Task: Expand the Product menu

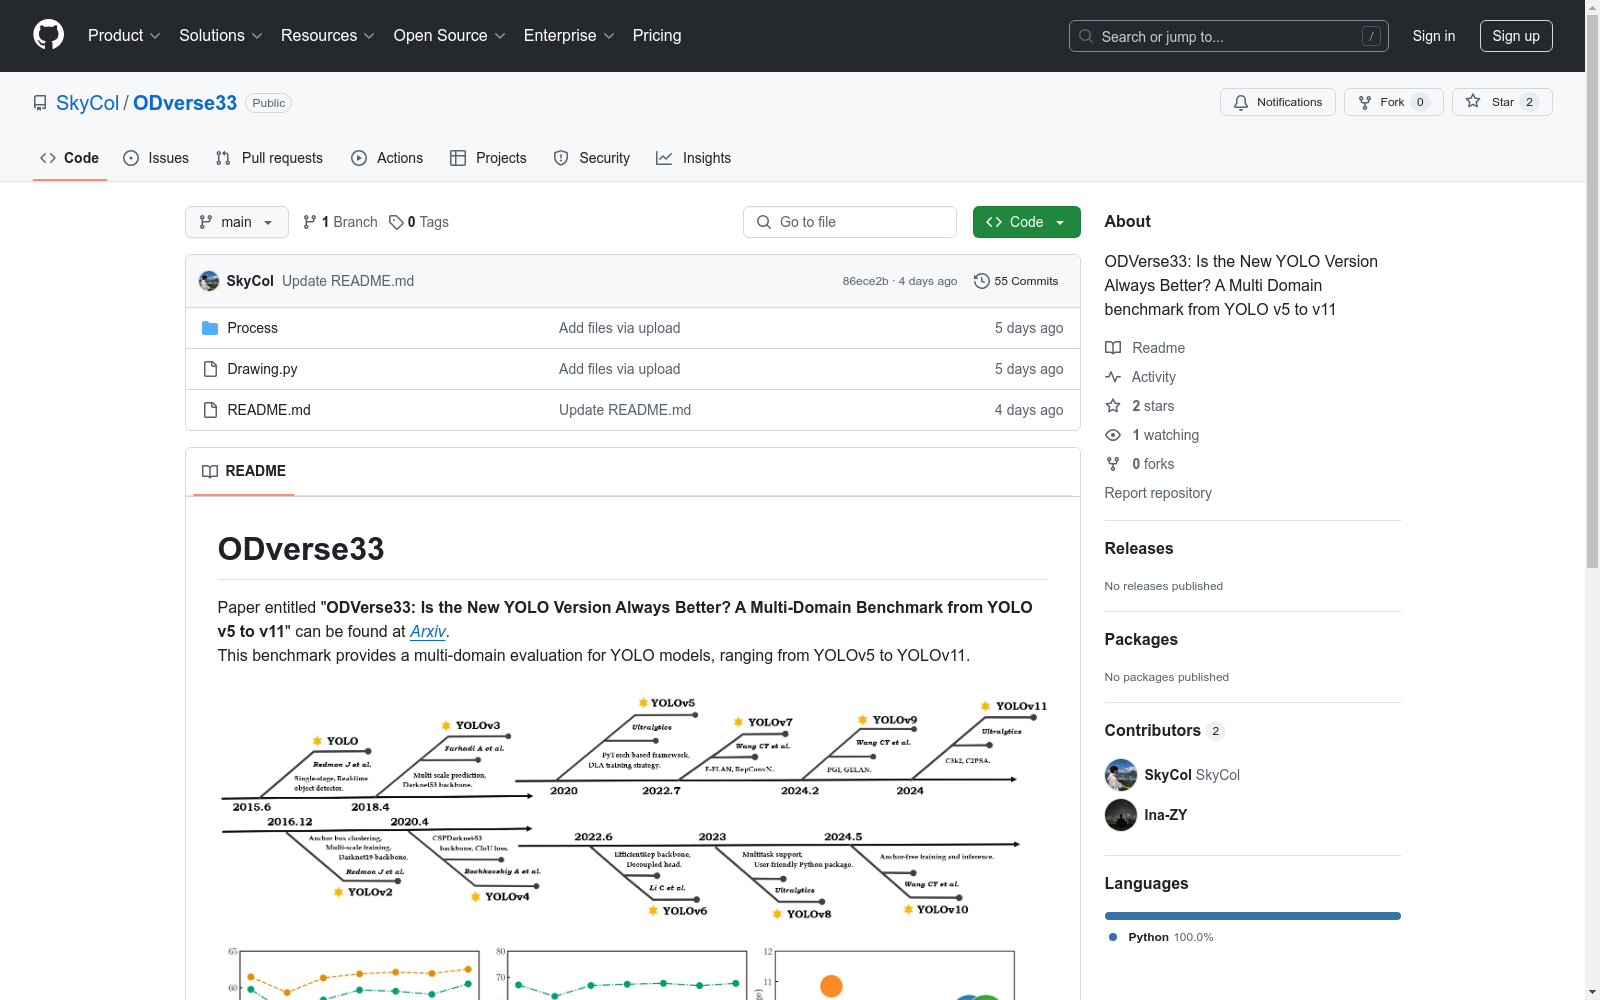Action: 124,36
